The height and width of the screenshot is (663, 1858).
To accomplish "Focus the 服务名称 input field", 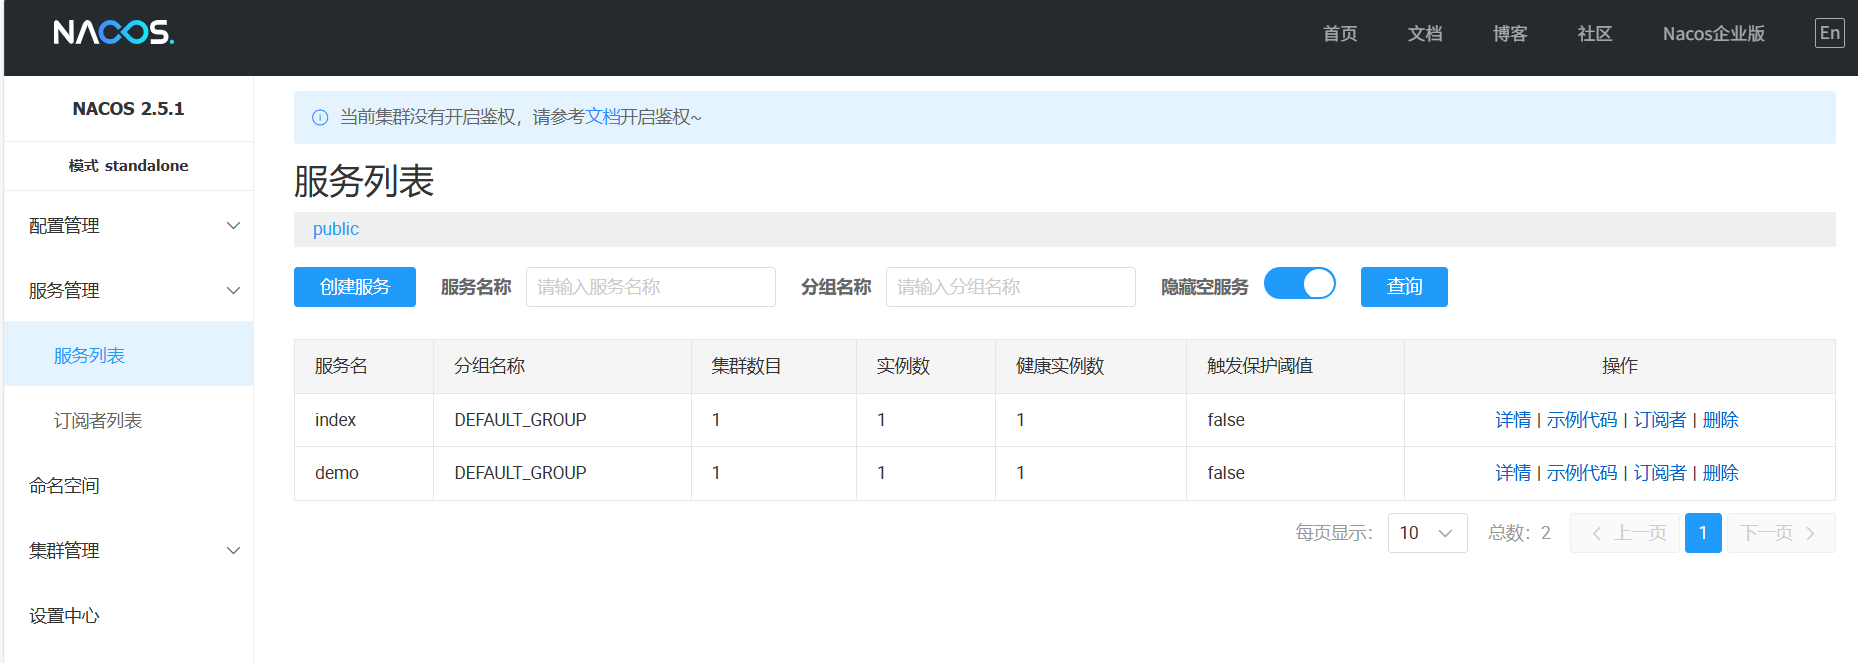I will tap(651, 287).
